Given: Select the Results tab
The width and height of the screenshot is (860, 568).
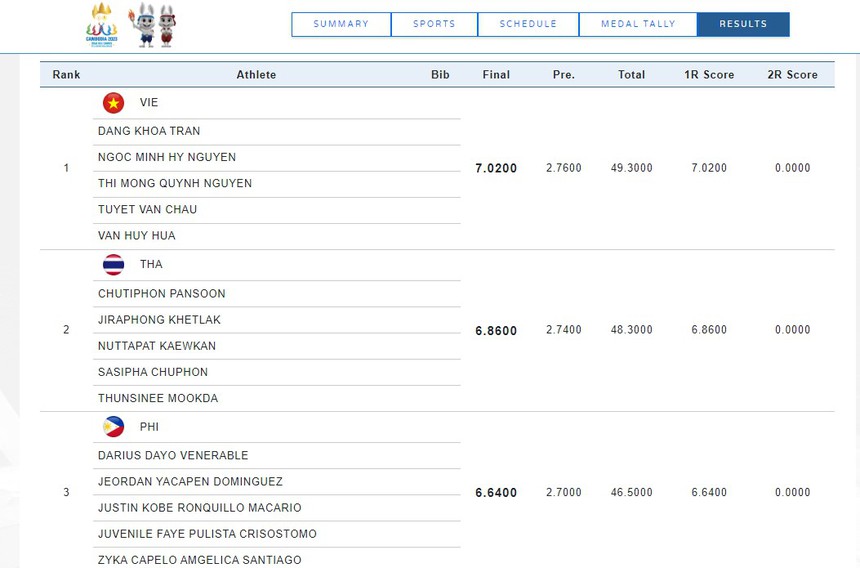Looking at the screenshot, I should coord(743,24).
